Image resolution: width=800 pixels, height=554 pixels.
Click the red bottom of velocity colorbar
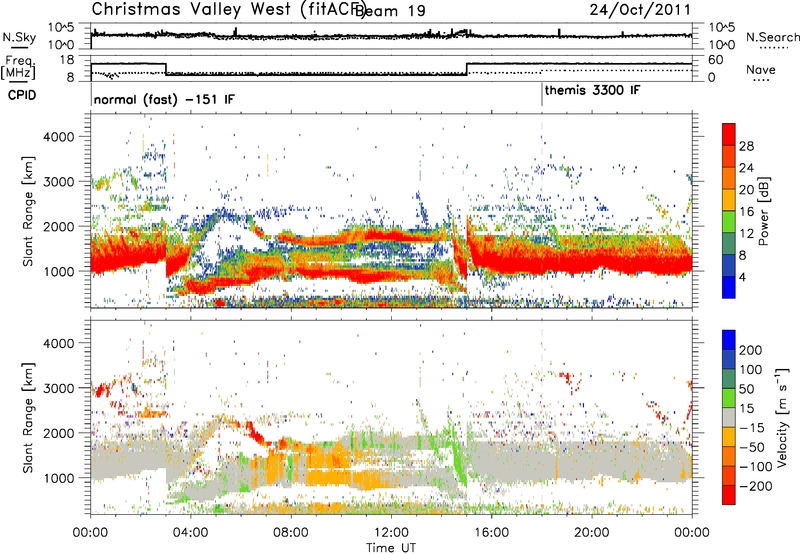729,495
